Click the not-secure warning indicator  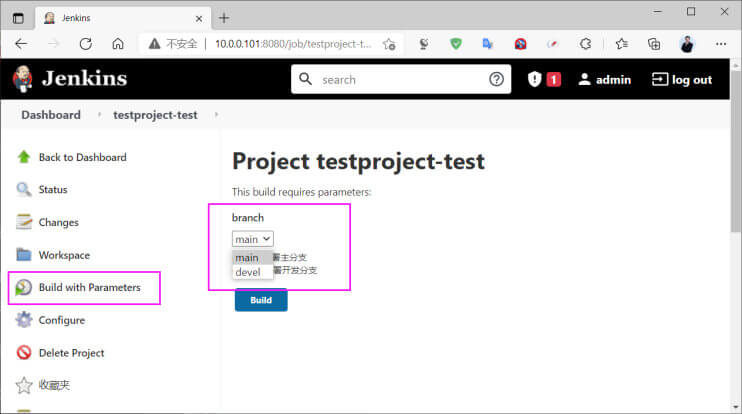pos(173,44)
